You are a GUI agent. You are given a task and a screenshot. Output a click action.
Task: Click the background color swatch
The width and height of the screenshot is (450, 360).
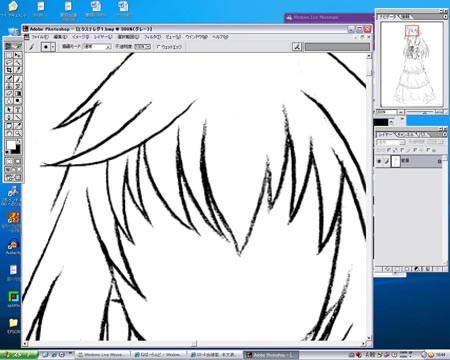(17, 150)
